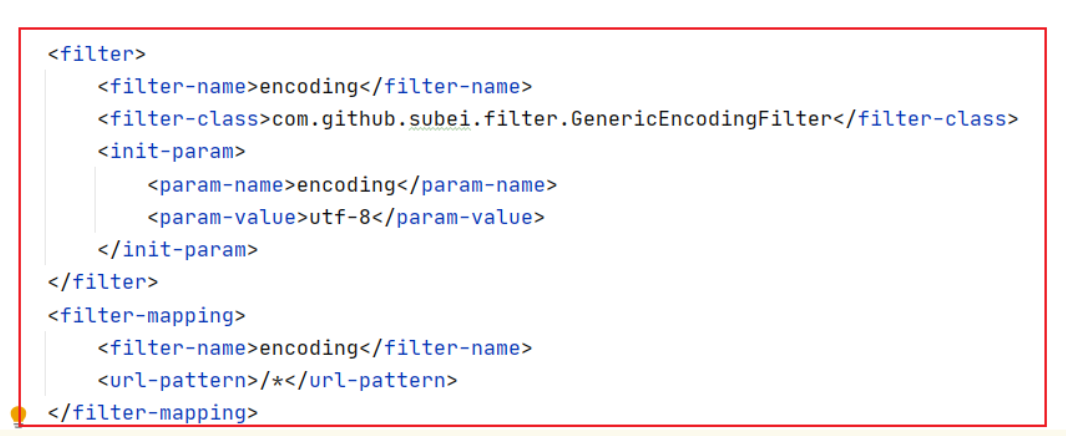Click the opening <param-value> tag
Screen dimensions: 1066x436
point(227,217)
